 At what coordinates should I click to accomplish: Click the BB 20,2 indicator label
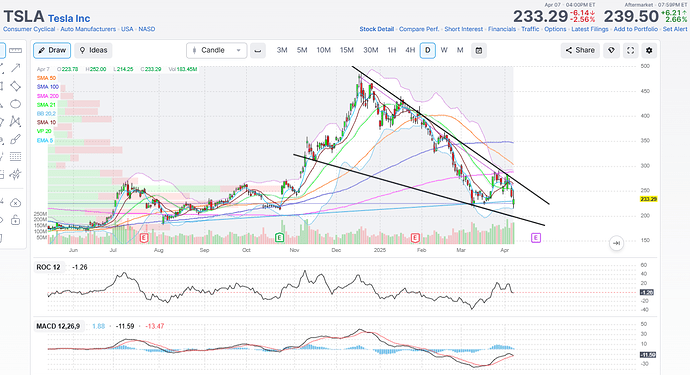pyautogui.click(x=46, y=114)
